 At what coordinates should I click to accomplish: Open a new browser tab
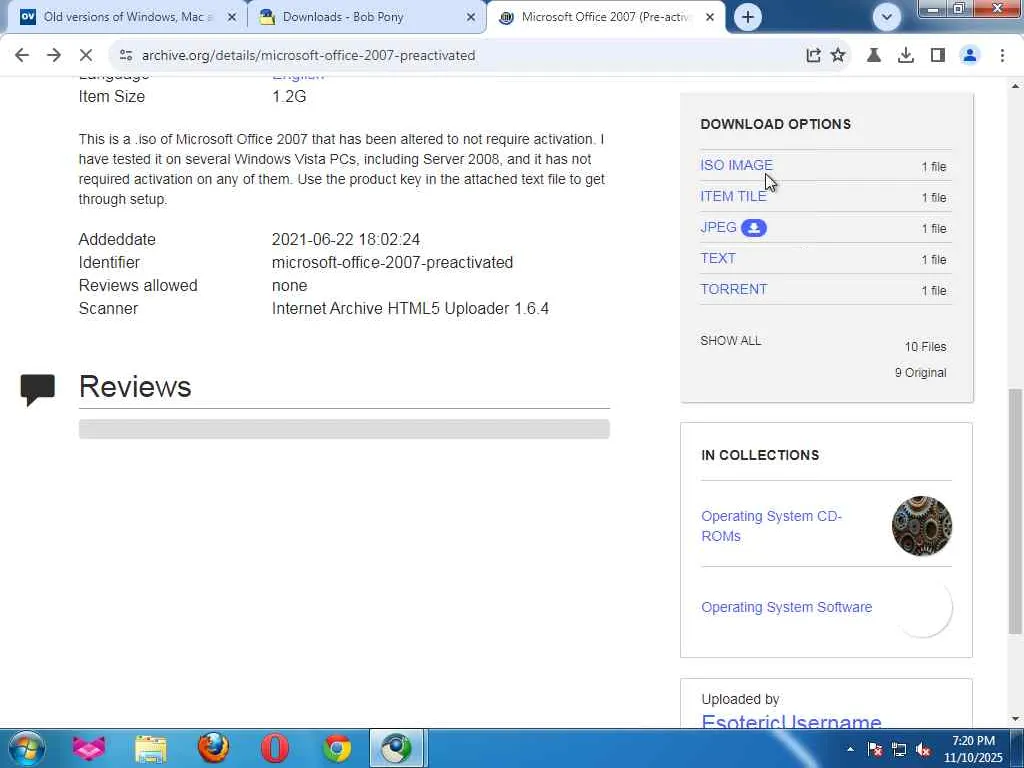[x=748, y=17]
